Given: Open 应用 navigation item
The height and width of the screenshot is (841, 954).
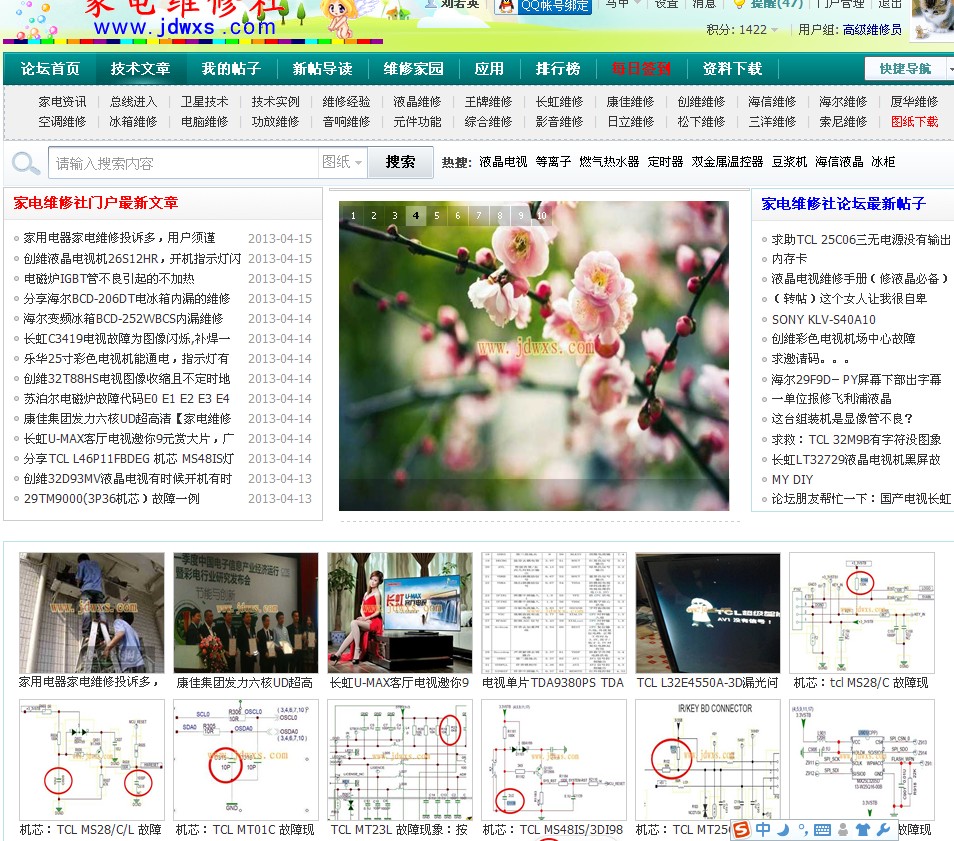Looking at the screenshot, I should pyautogui.click(x=489, y=69).
